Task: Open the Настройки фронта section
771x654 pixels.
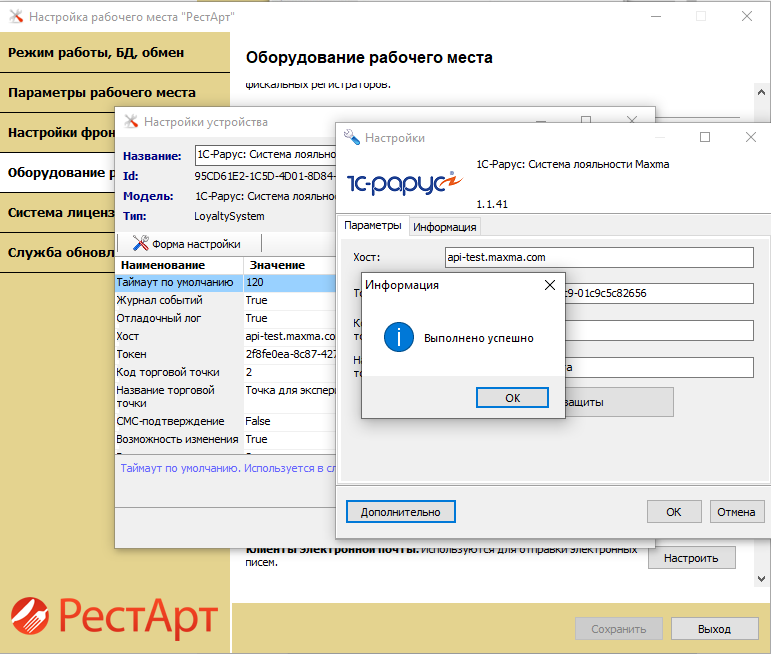Action: [x=58, y=133]
